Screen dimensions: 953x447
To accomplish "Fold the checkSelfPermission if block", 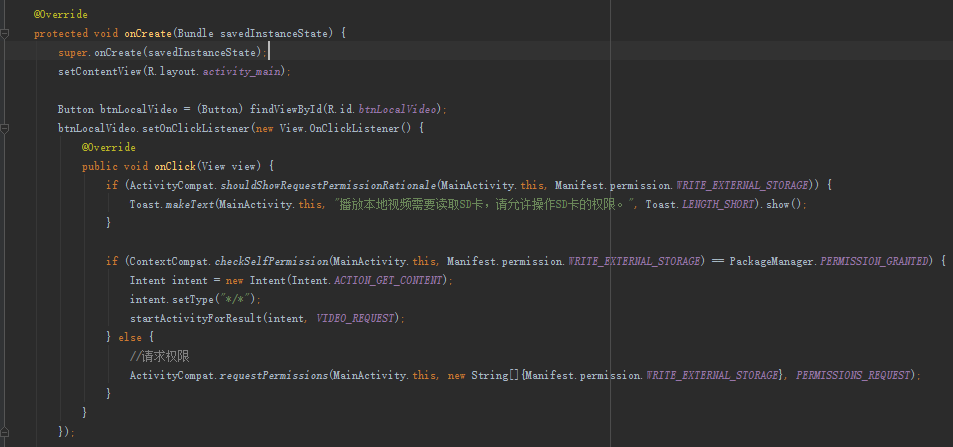I will (7, 261).
